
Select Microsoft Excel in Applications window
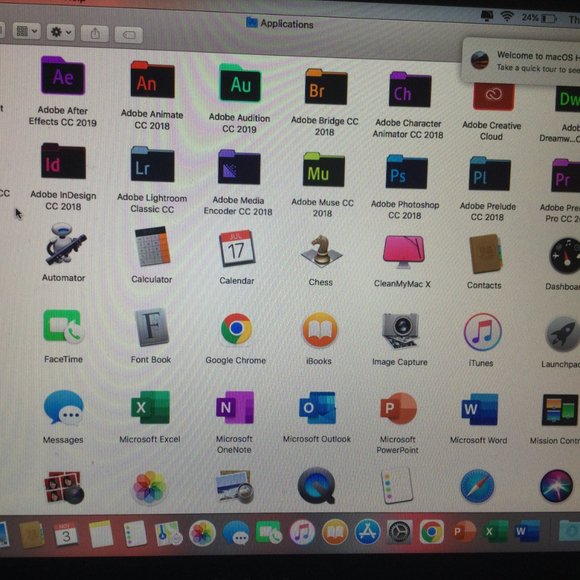pyautogui.click(x=150, y=408)
